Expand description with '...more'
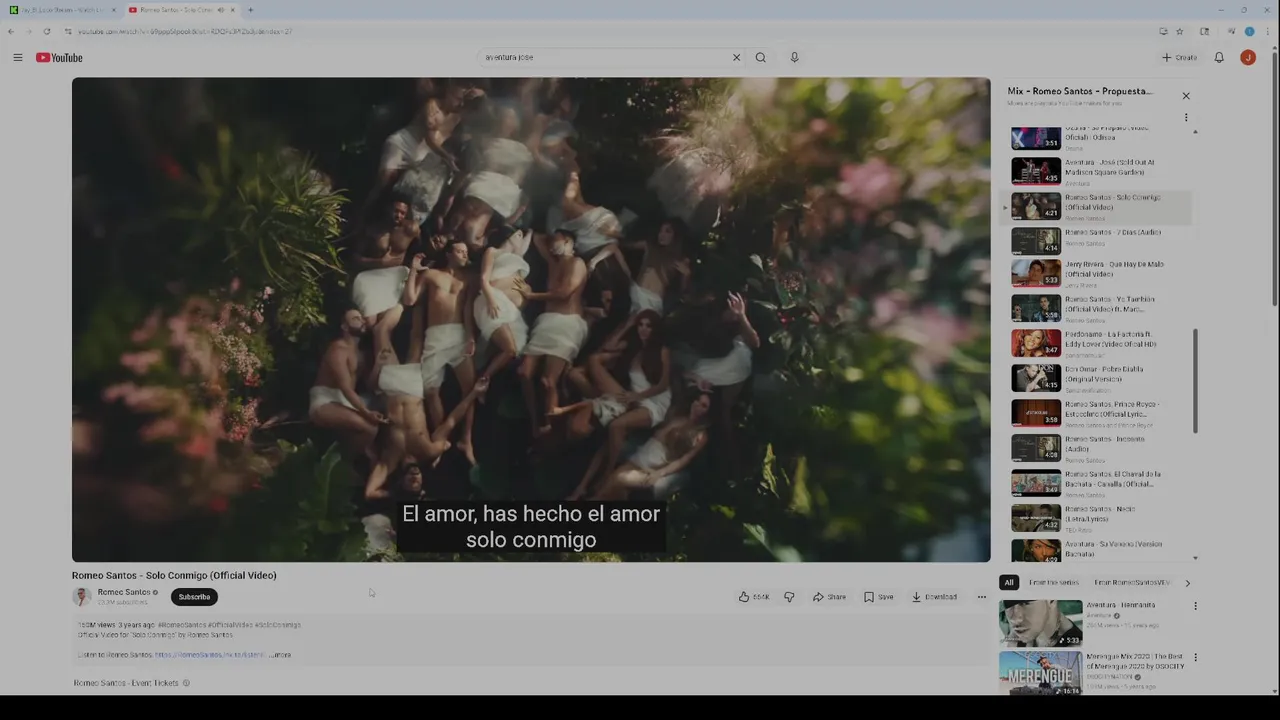 [x=280, y=655]
